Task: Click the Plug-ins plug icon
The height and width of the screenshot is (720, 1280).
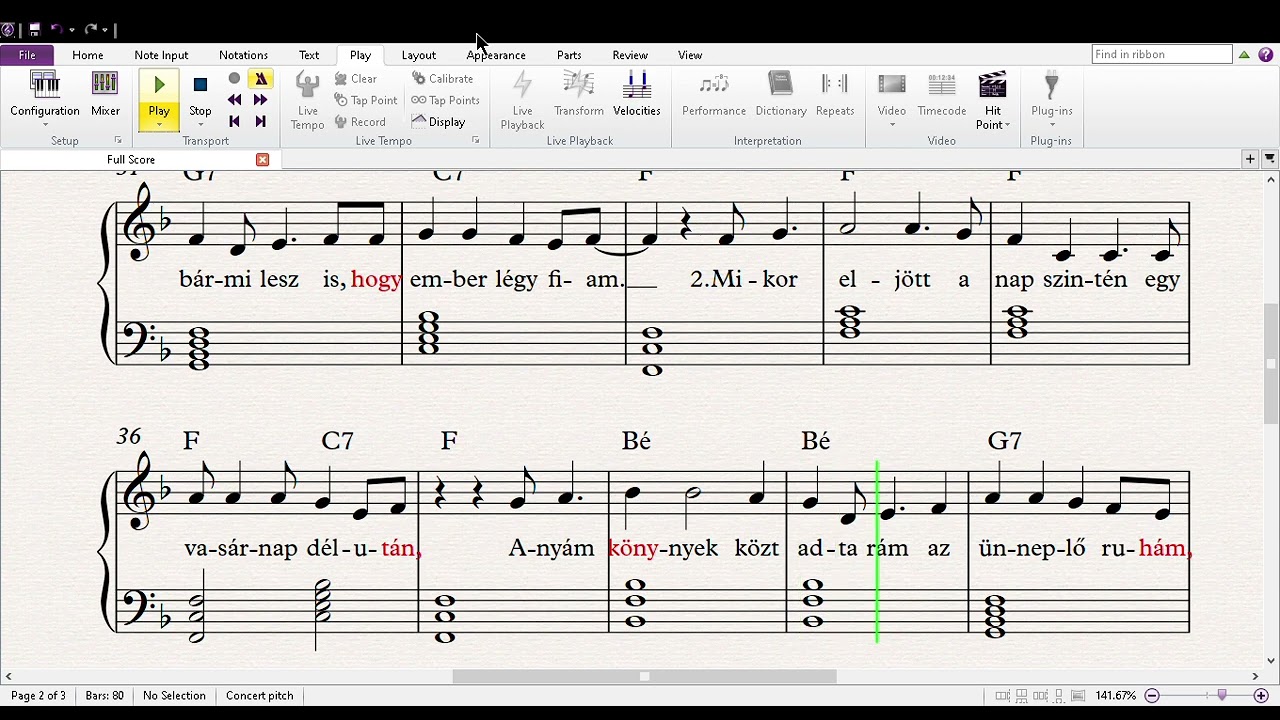Action: click(1051, 86)
